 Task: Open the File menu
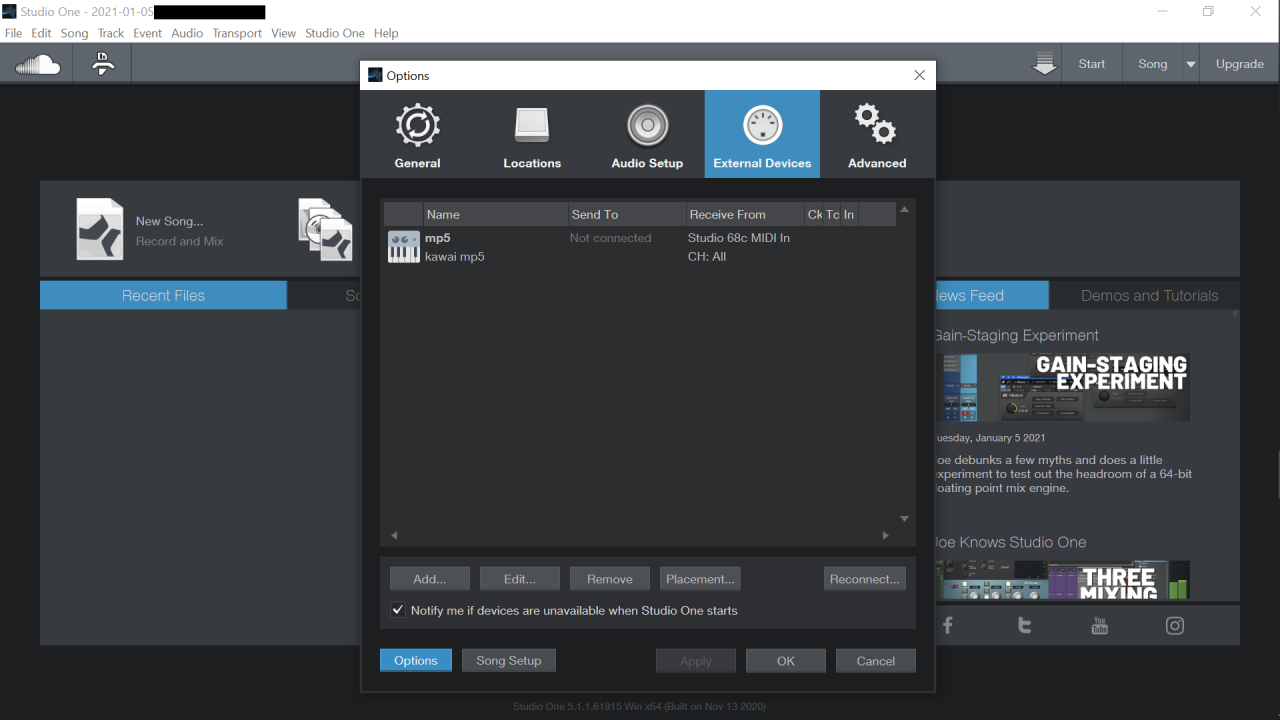(x=13, y=33)
